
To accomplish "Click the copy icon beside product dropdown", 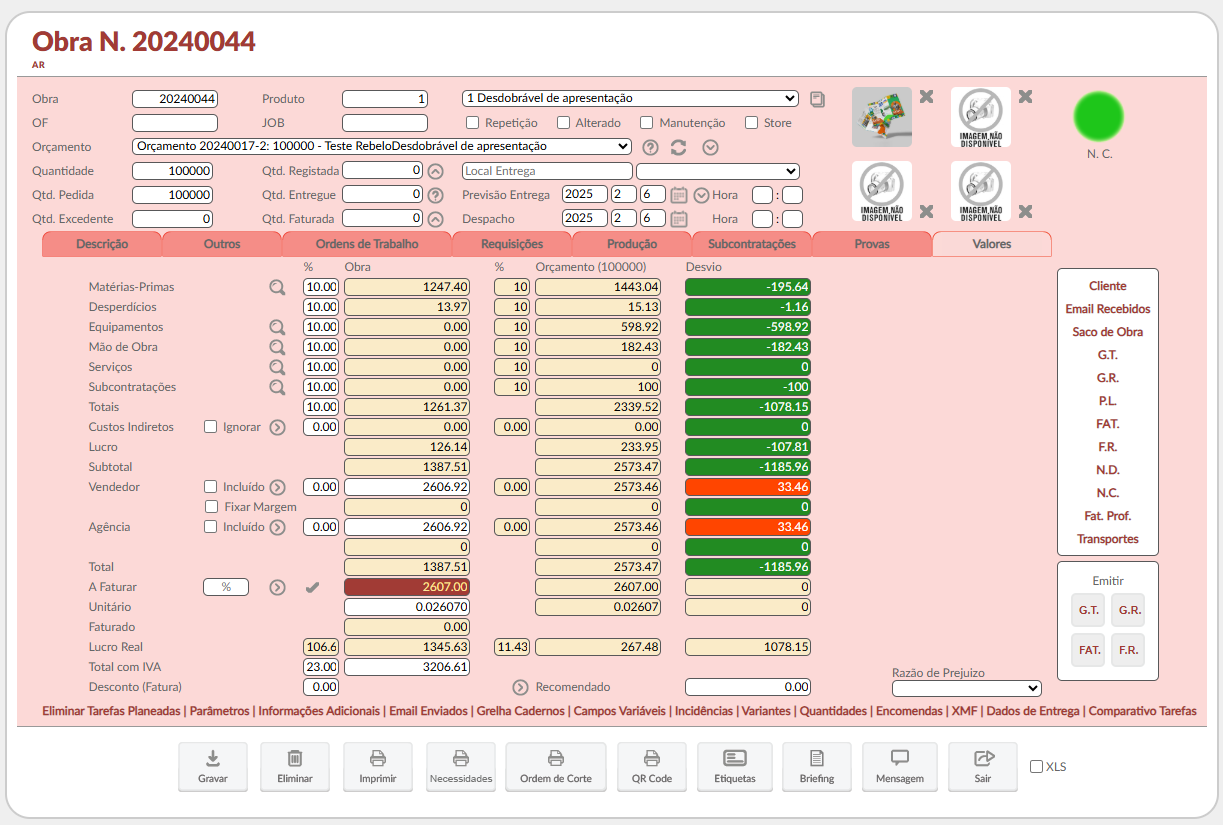I will coord(817,99).
